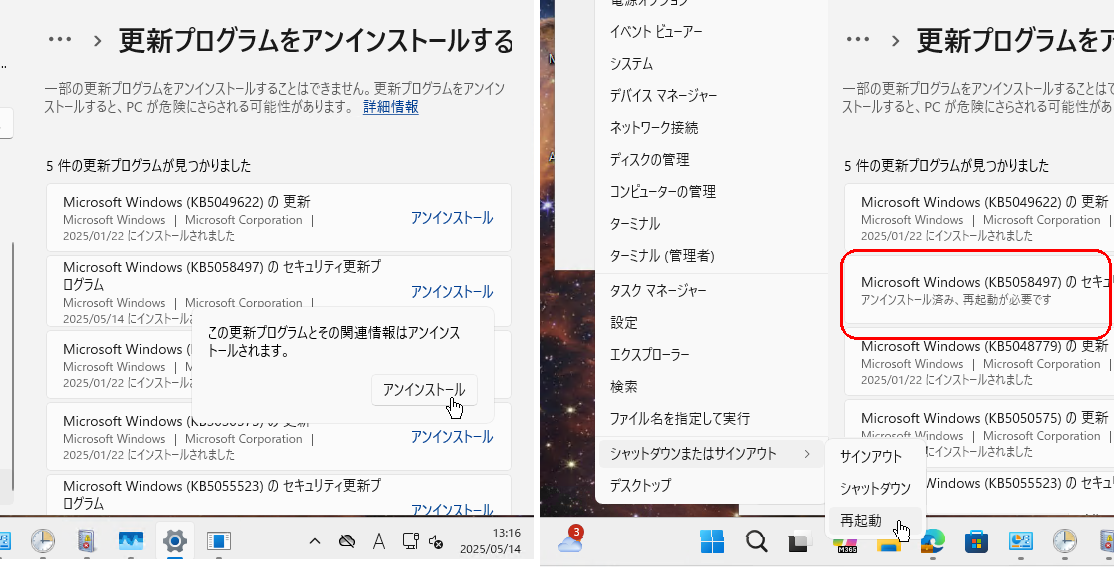This screenshot has width=1114, height=570.
Task: Expand シャットダウンまたはサインアウト submenu arrow
Action: pos(807,453)
